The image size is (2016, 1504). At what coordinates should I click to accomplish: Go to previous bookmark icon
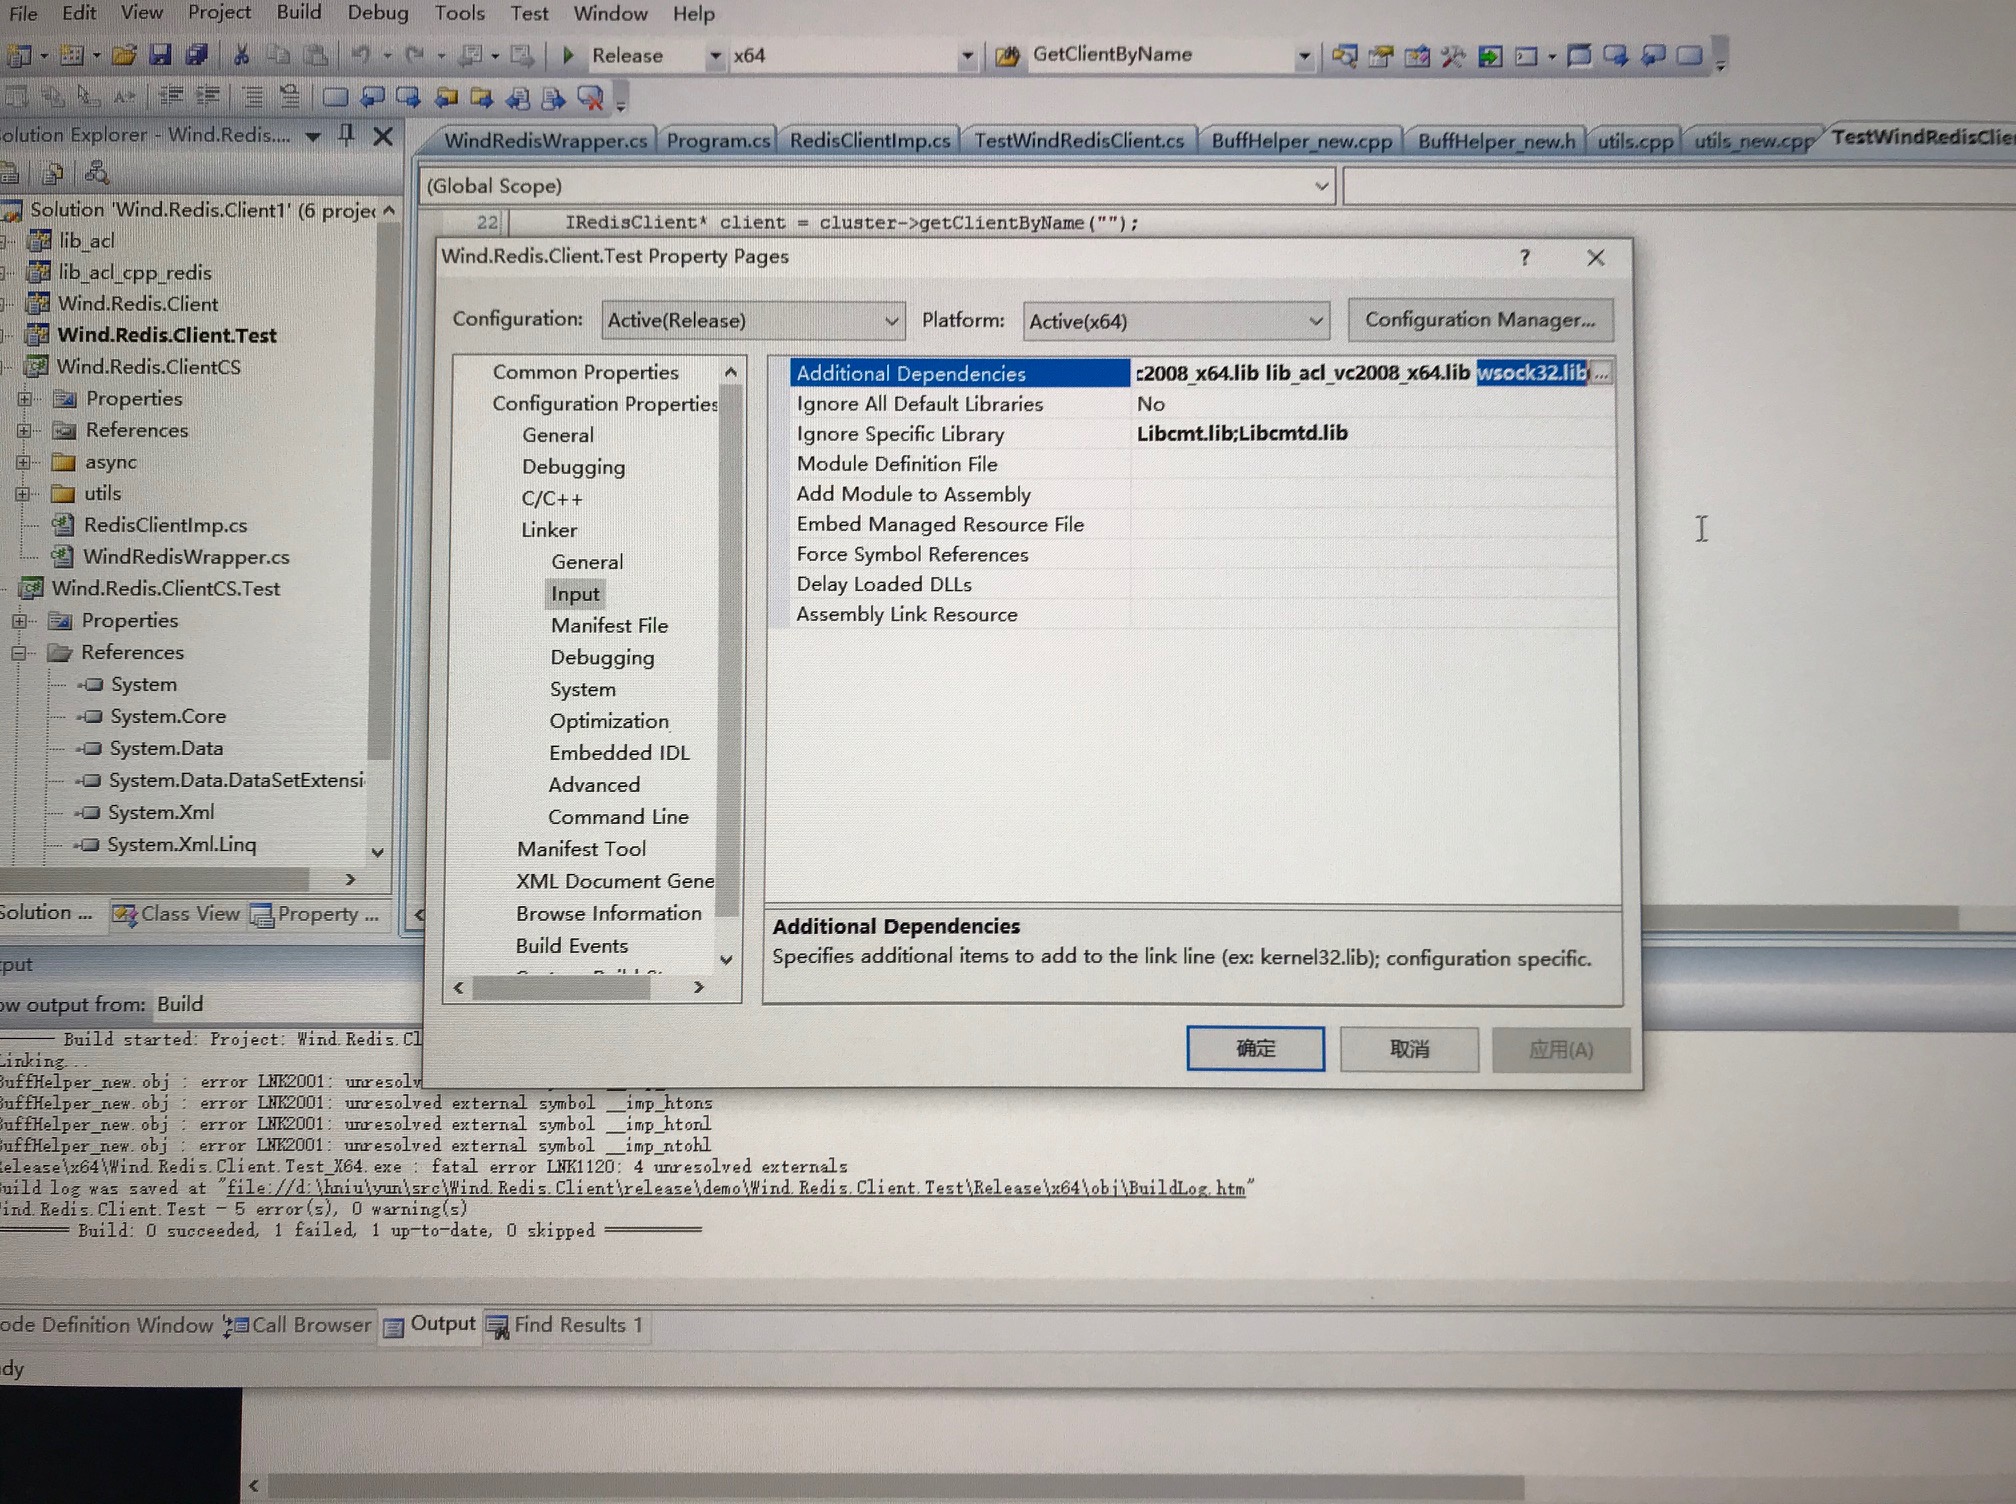372,97
